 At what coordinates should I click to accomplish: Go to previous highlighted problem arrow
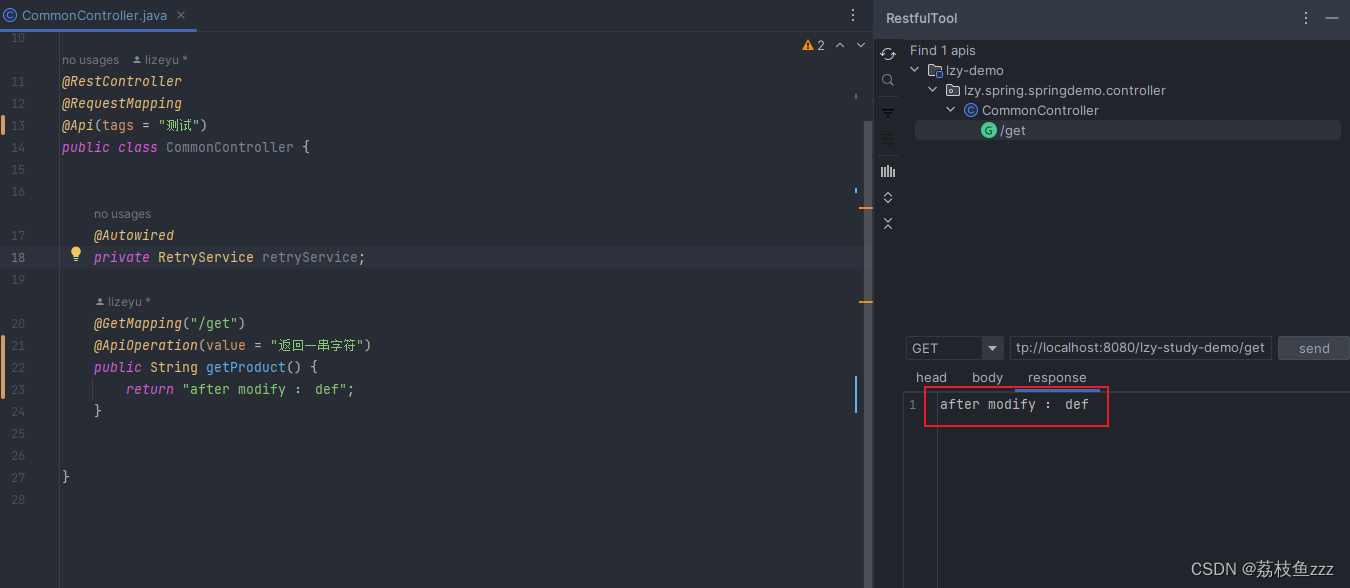(840, 45)
